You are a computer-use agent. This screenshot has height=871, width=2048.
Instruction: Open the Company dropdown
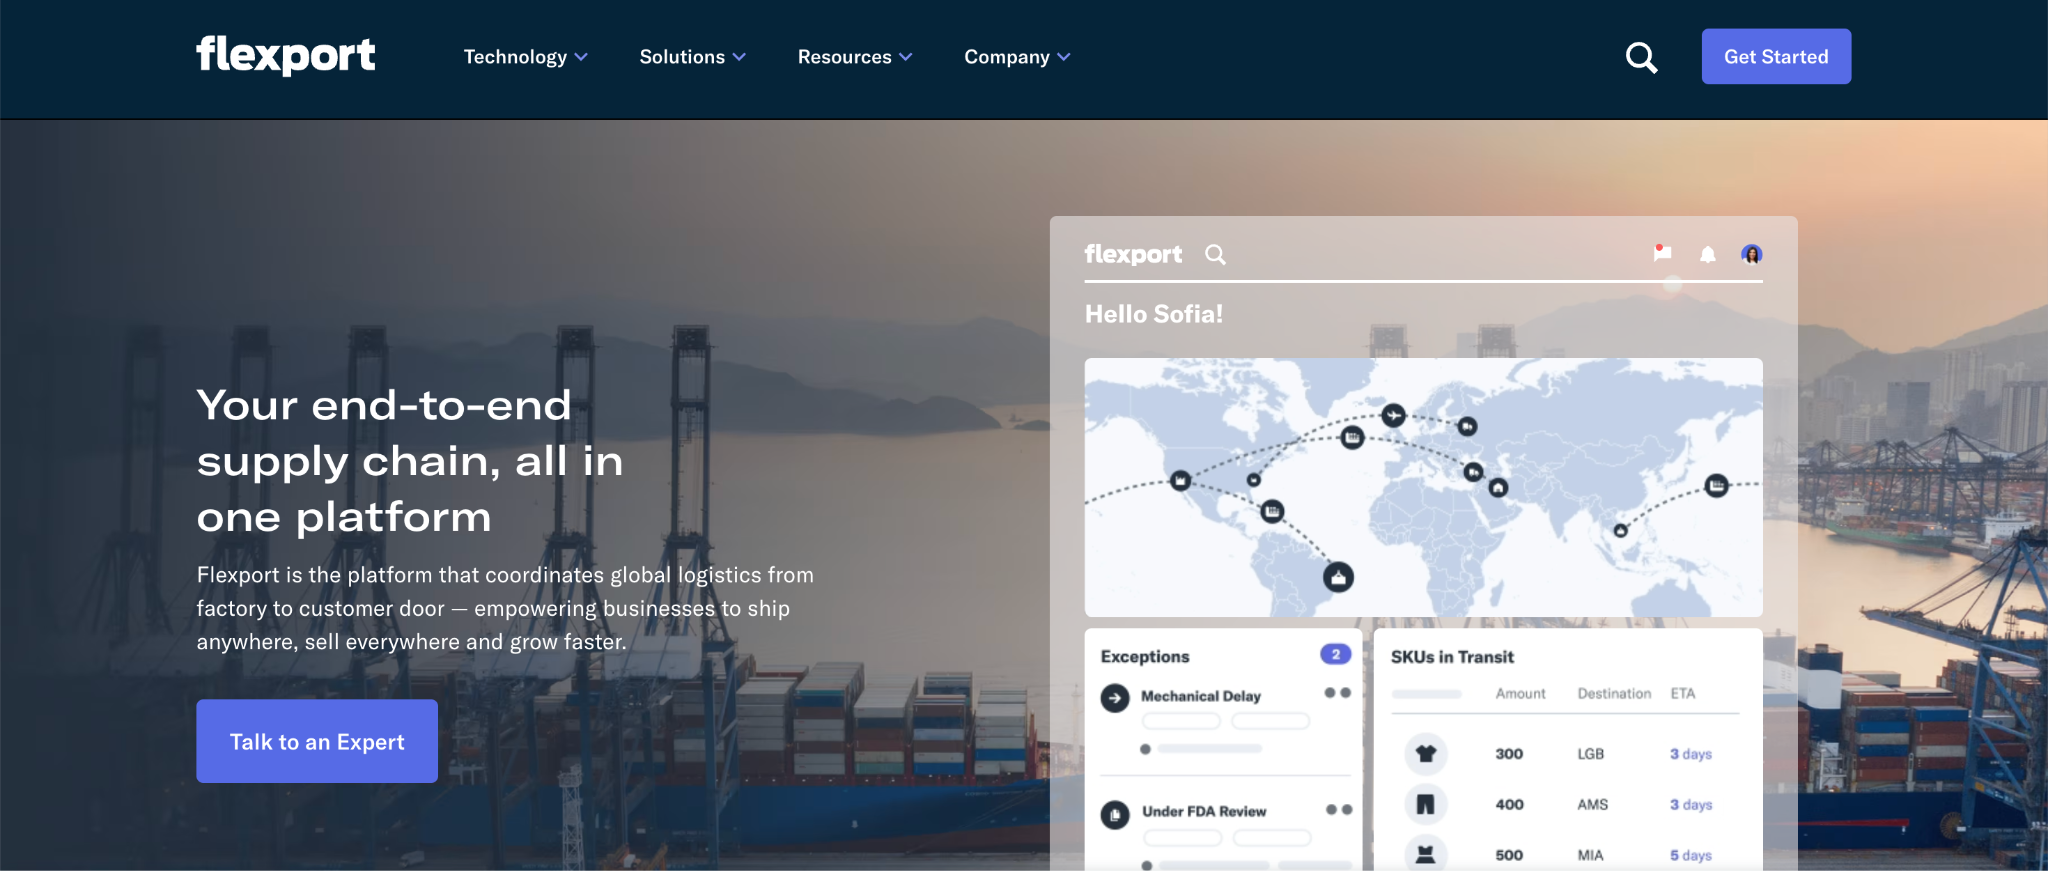[1017, 57]
